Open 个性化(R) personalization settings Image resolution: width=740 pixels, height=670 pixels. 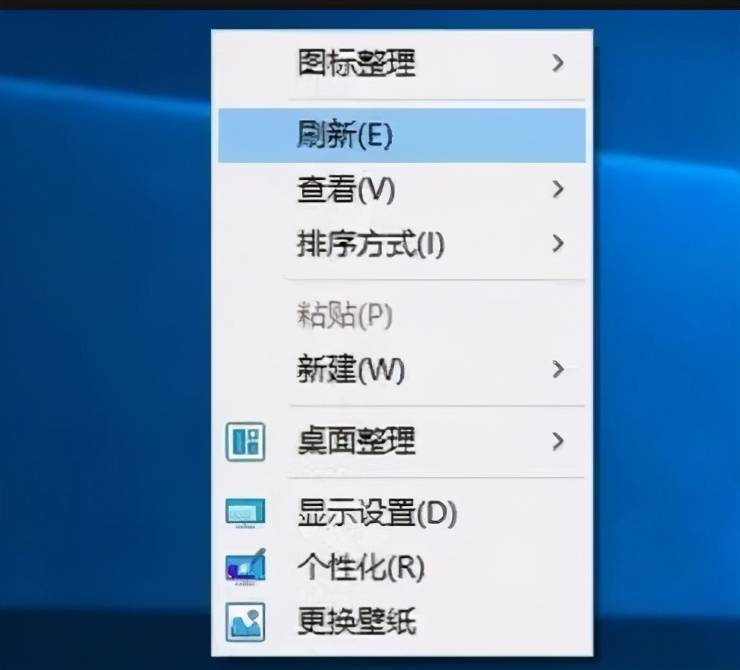point(402,567)
